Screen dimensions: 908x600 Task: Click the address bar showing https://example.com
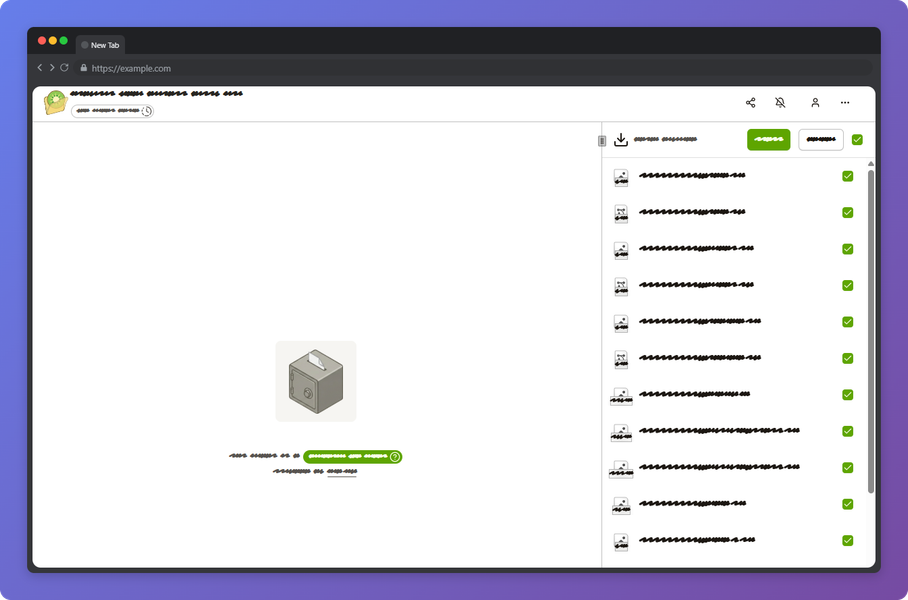(x=472, y=68)
